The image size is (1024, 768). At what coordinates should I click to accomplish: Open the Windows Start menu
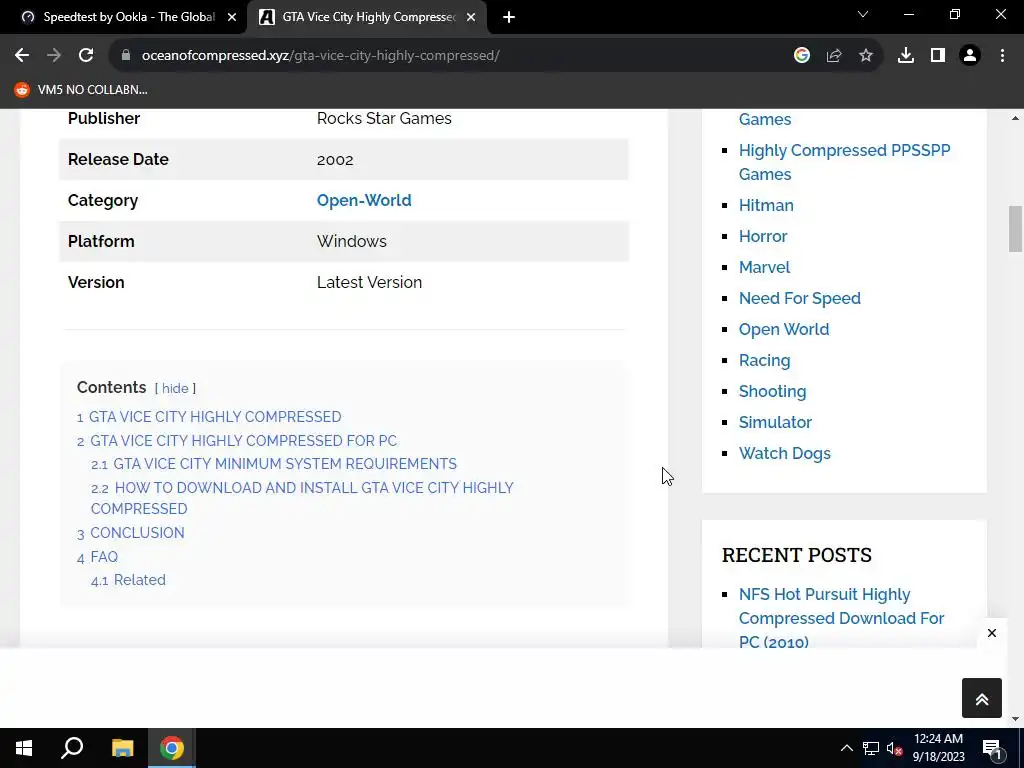pos(24,748)
